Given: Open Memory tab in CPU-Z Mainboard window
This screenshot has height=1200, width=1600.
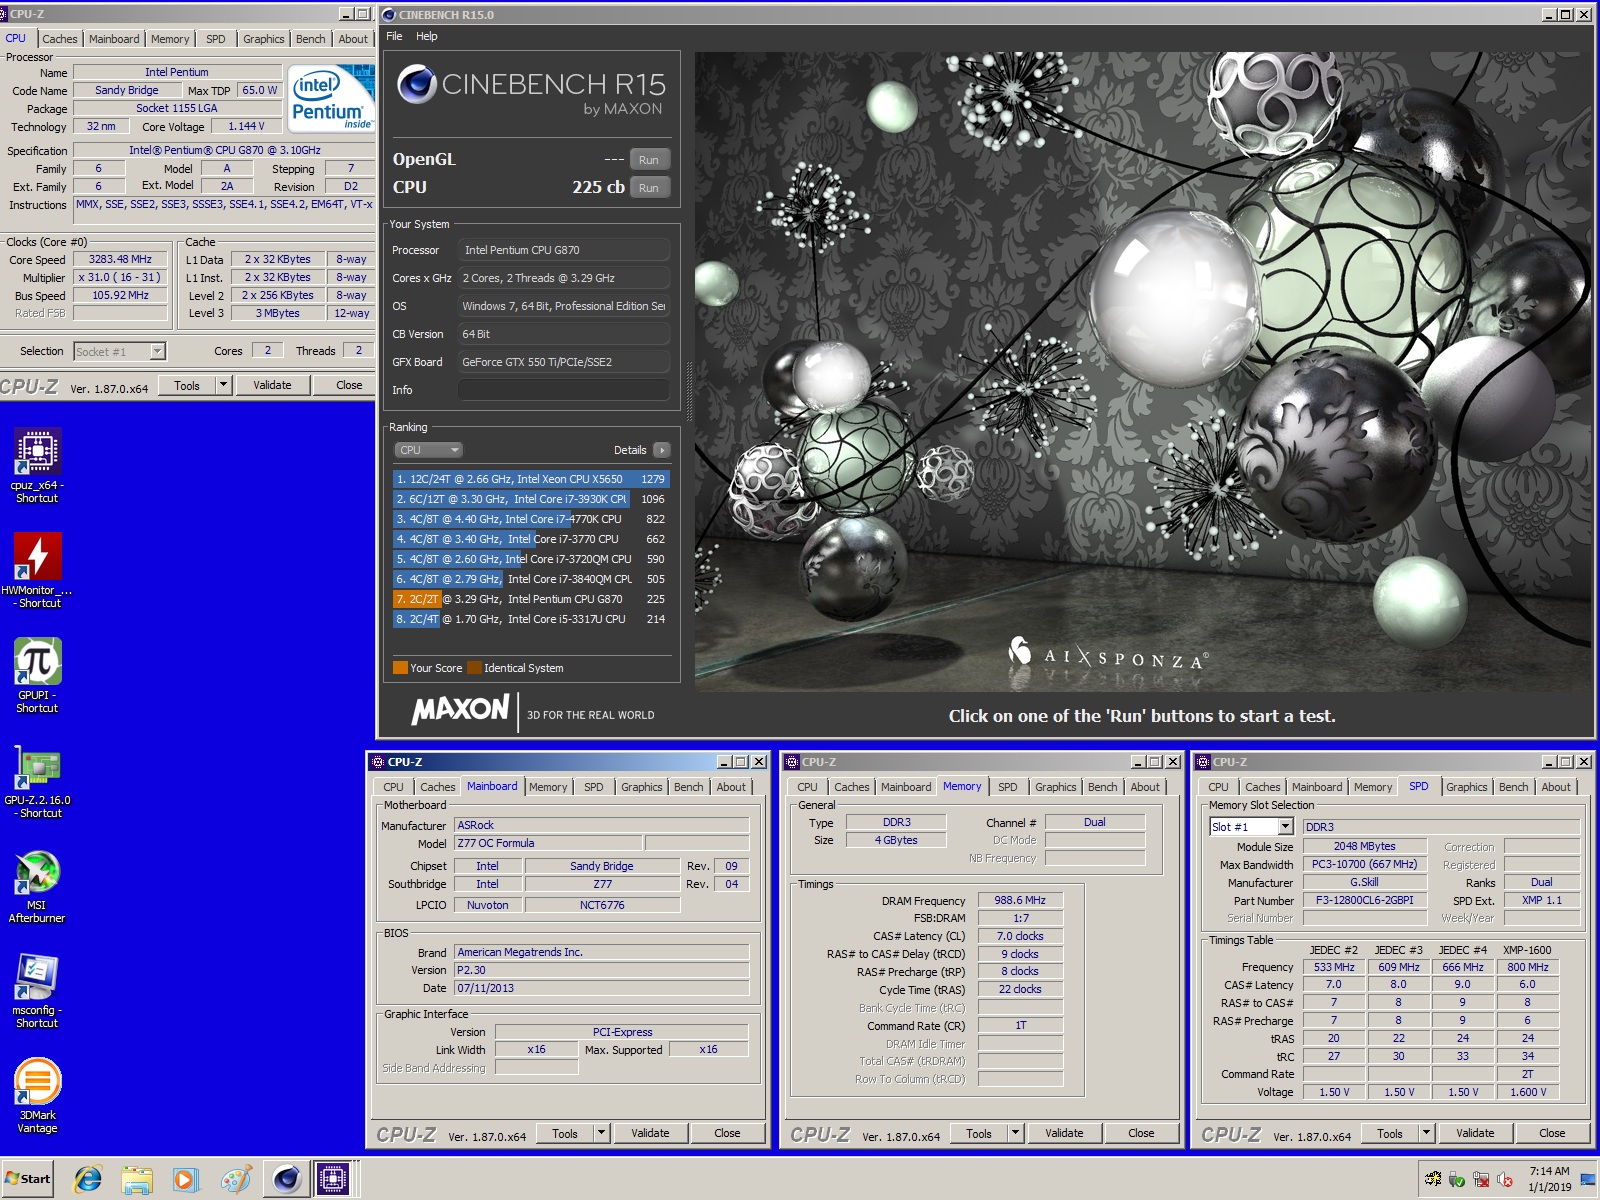Looking at the screenshot, I should click(x=548, y=787).
